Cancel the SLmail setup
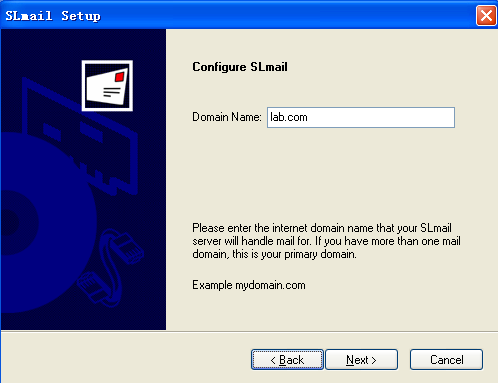The width and height of the screenshot is (498, 383). pos(446,359)
